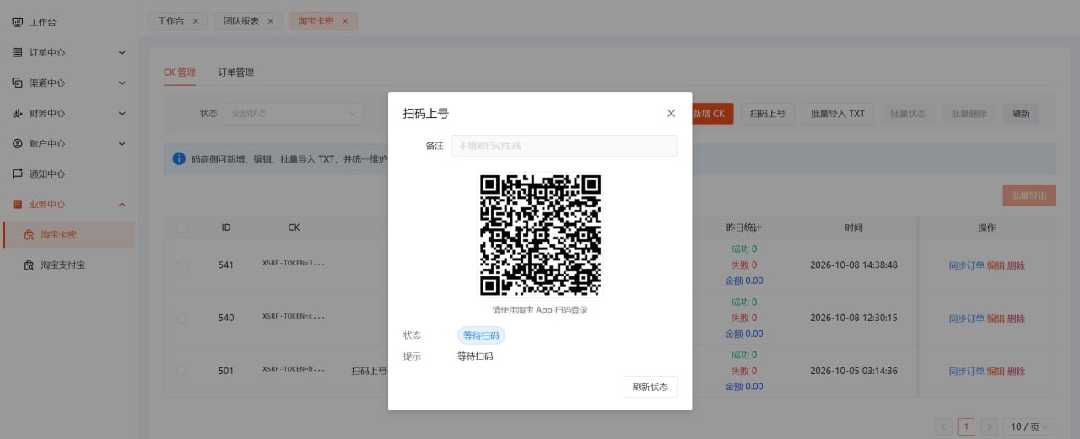
Task: Click the 淘宝卡密 bag icon in sidebar
Action: pyautogui.click(x=29, y=234)
